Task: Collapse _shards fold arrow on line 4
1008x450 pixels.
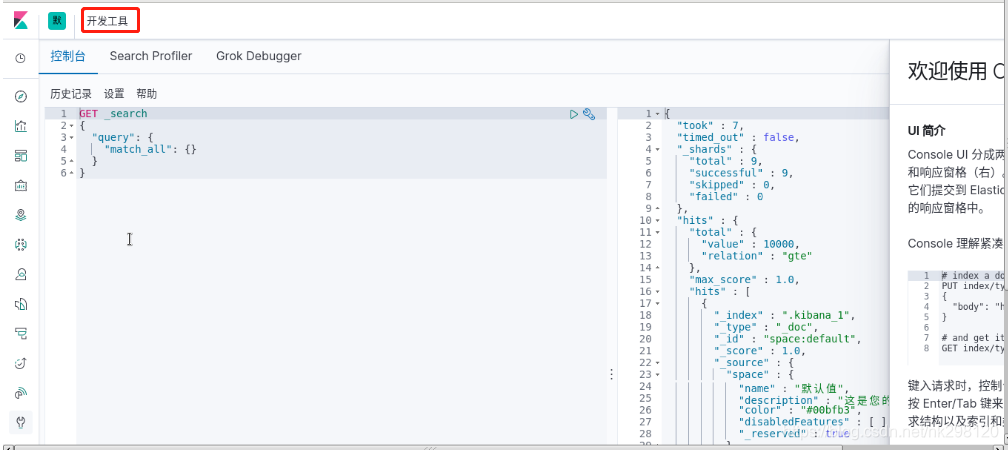Action: click(x=658, y=149)
